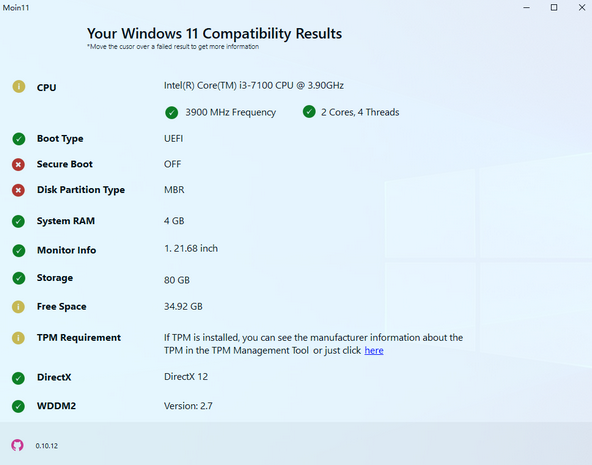Maximize the Moin11 window
The height and width of the screenshot is (465, 592).
point(554,8)
